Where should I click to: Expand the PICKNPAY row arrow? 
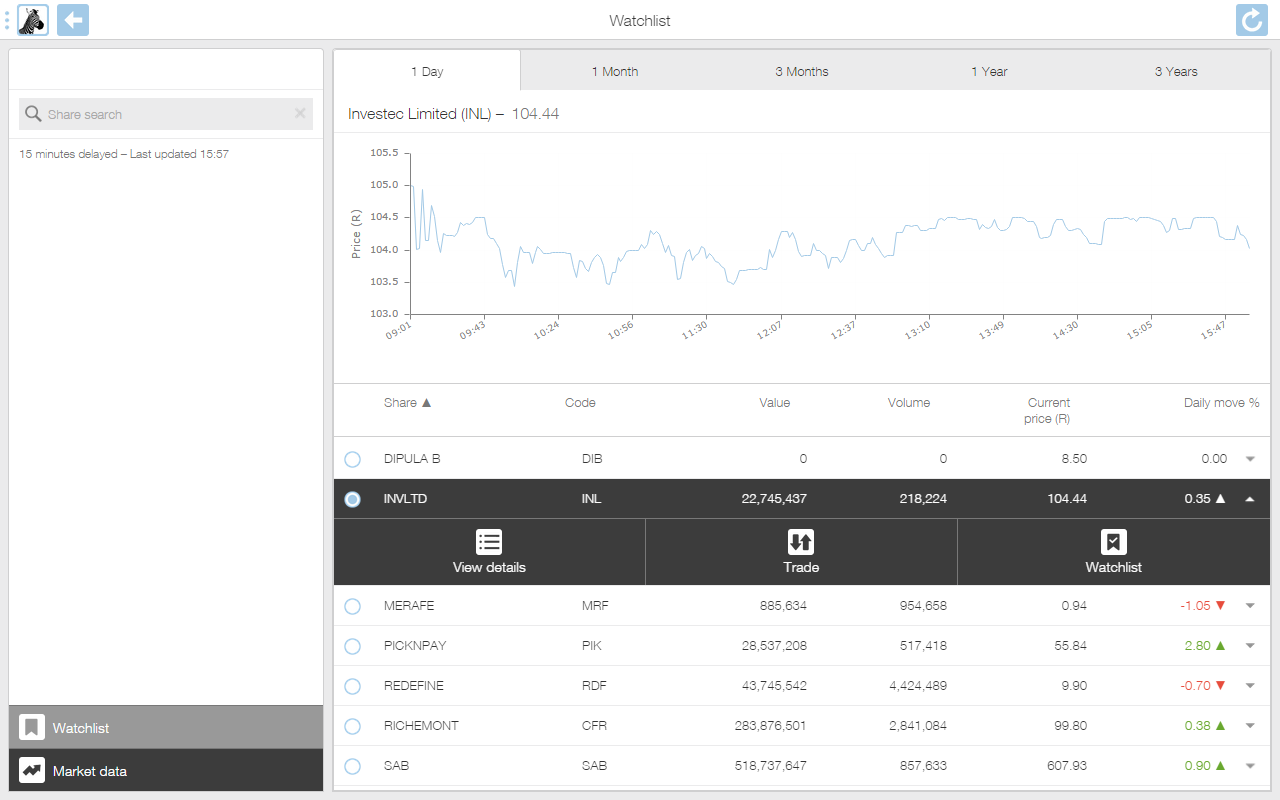click(1250, 646)
